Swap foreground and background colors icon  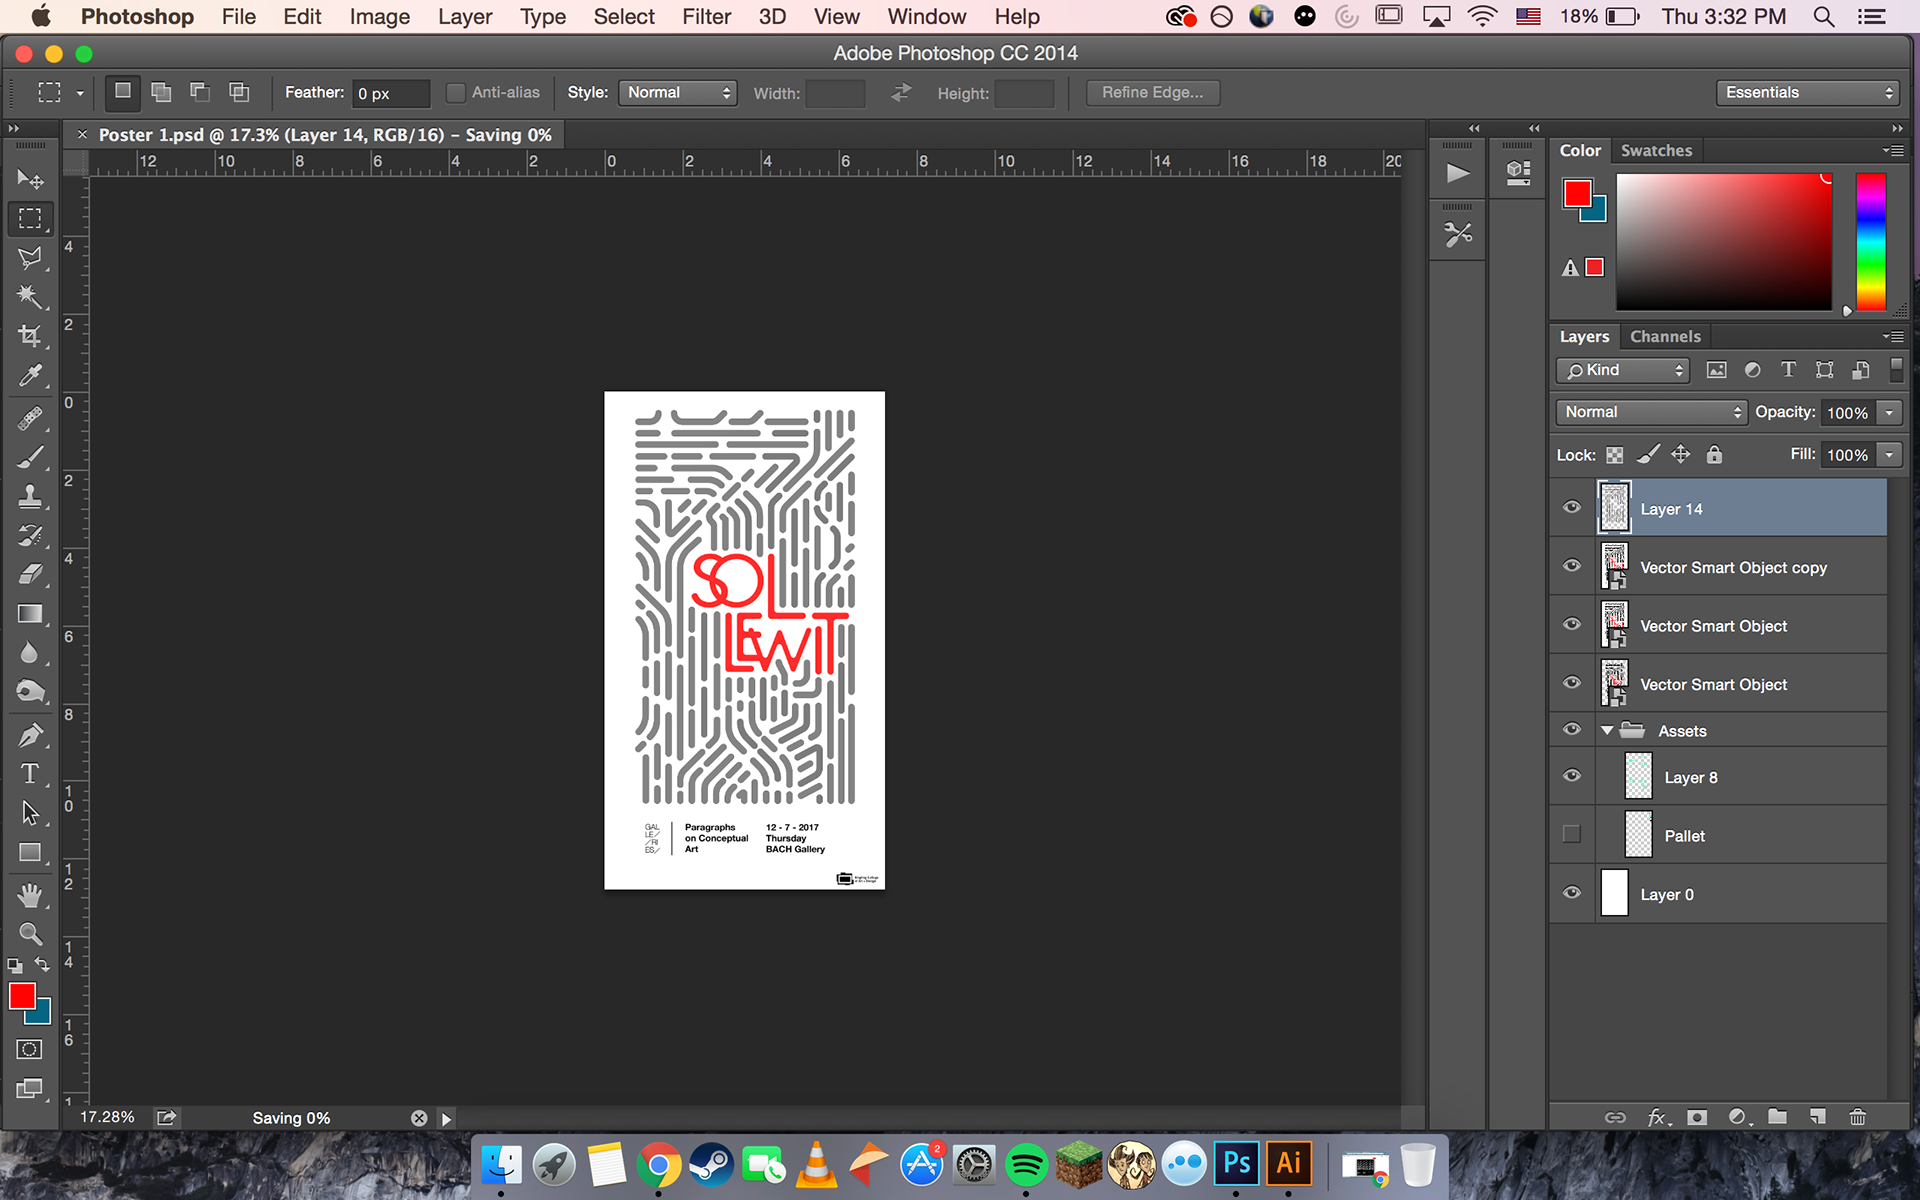click(x=43, y=965)
